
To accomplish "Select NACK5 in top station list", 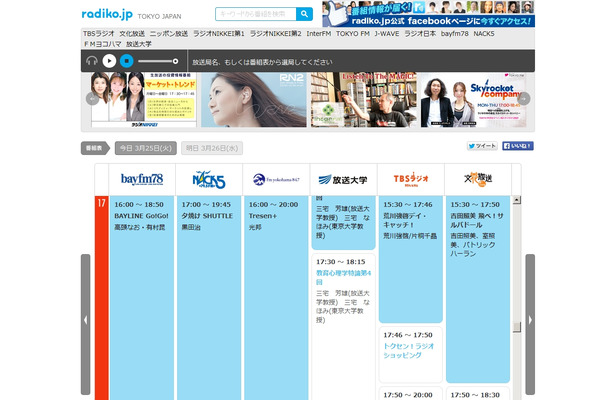I will (484, 34).
